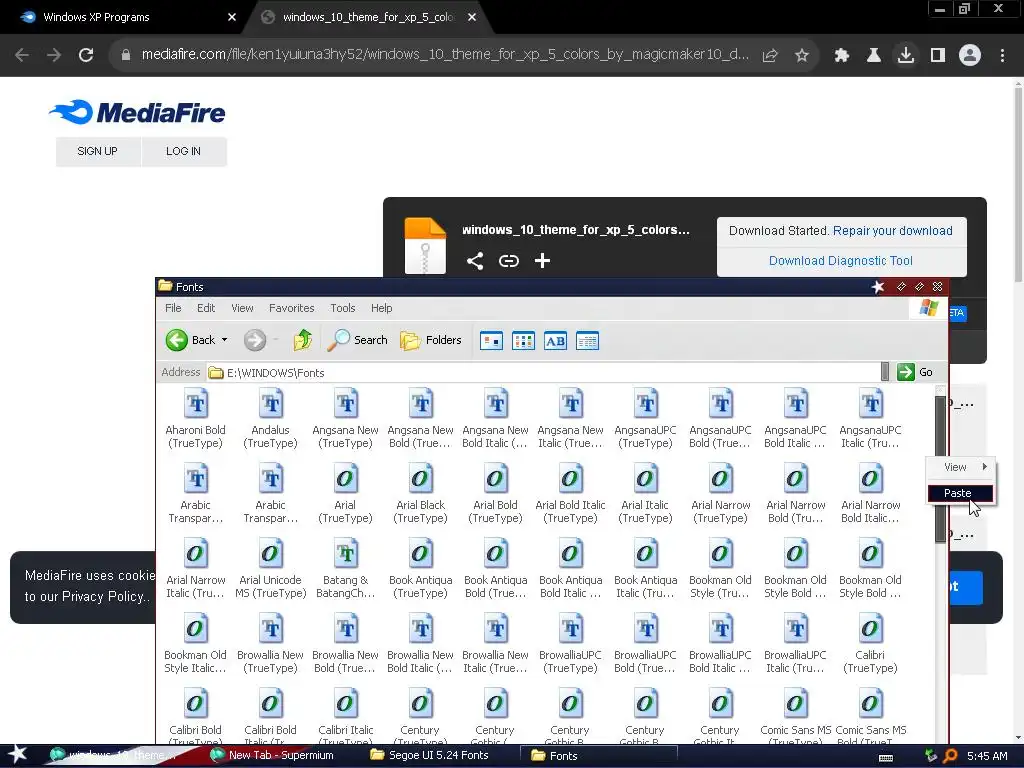1024x768 pixels.
Task: Switch to Segoe UI 5.24 Fonts taskbar item
Action: point(431,756)
